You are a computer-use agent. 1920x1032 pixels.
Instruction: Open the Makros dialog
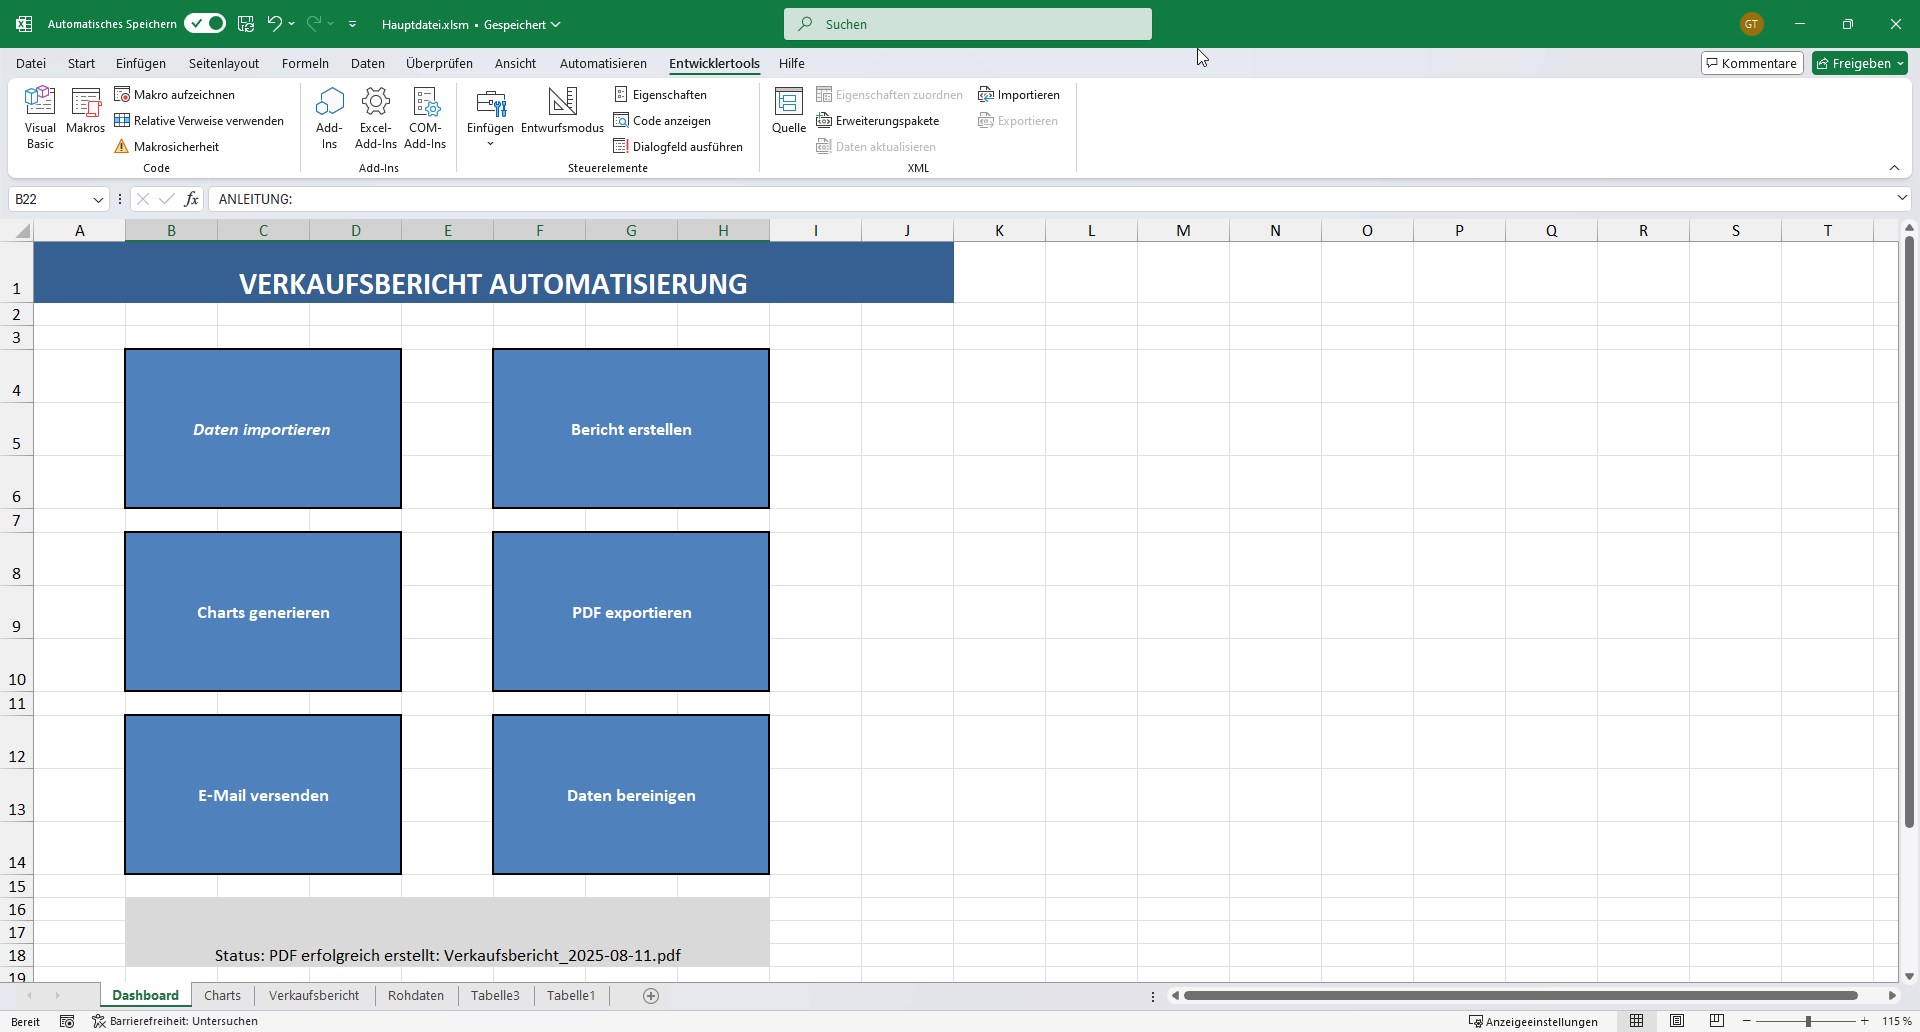[x=85, y=113]
